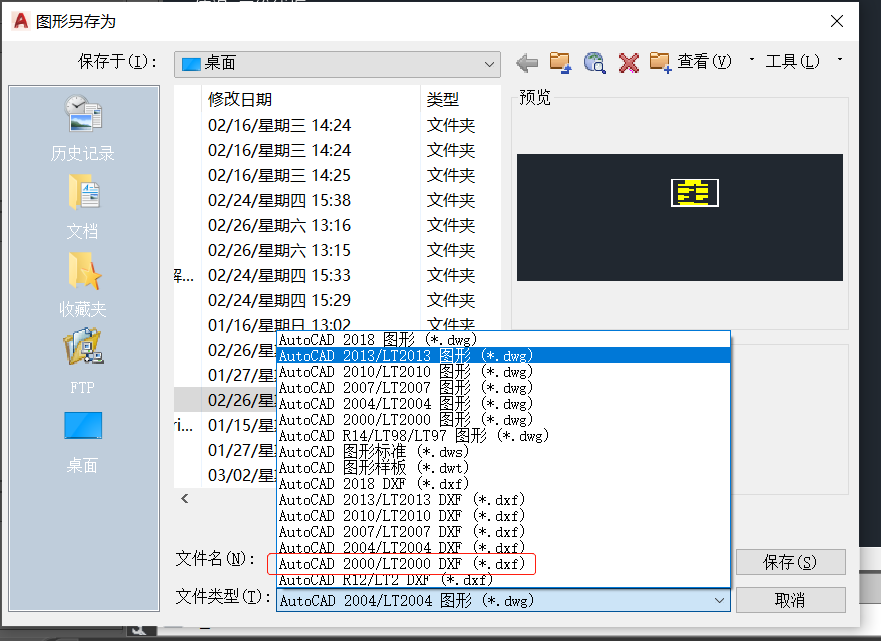This screenshot has width=881, height=641.
Task: Click the 修改日期 column header
Action: pos(311,99)
